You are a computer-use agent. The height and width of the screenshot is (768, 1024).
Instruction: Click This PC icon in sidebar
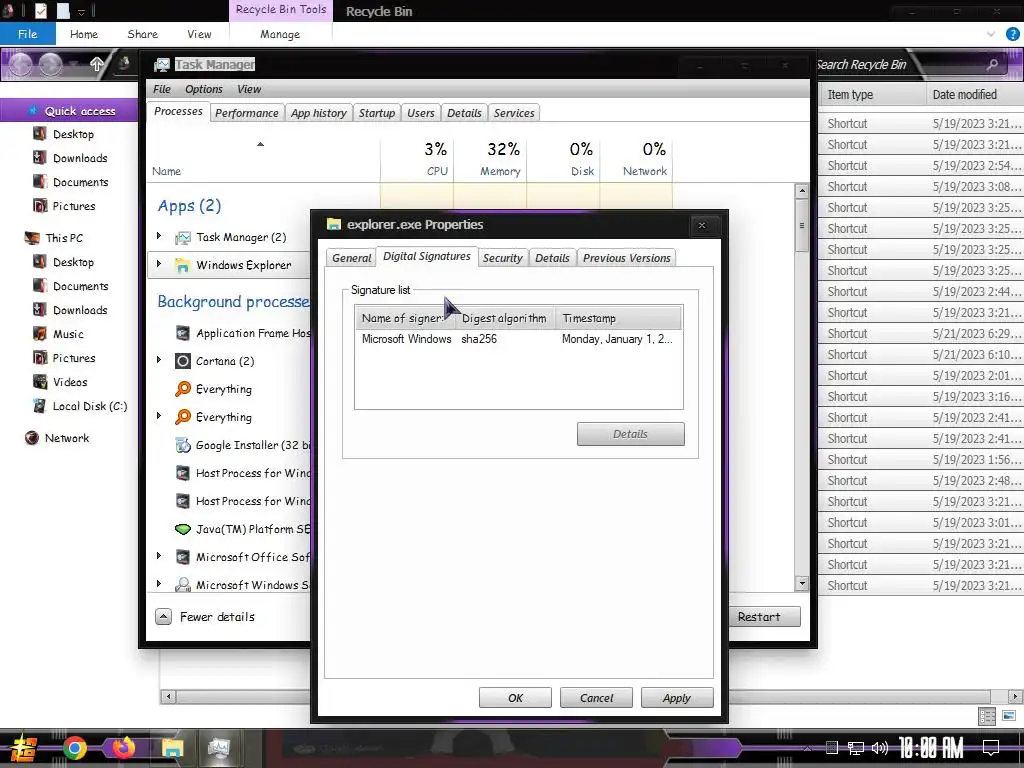pos(31,238)
